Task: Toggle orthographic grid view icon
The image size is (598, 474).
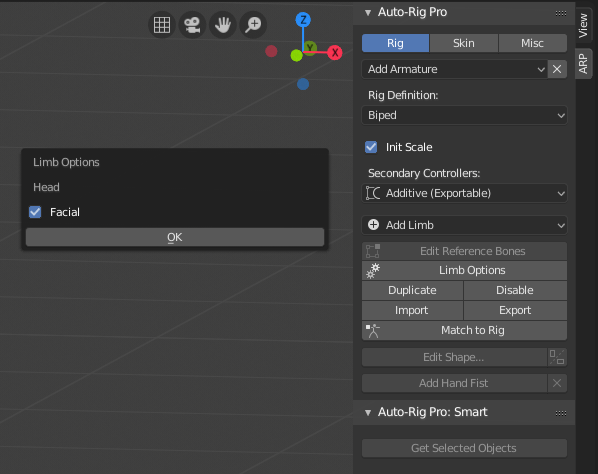Action: (162, 25)
